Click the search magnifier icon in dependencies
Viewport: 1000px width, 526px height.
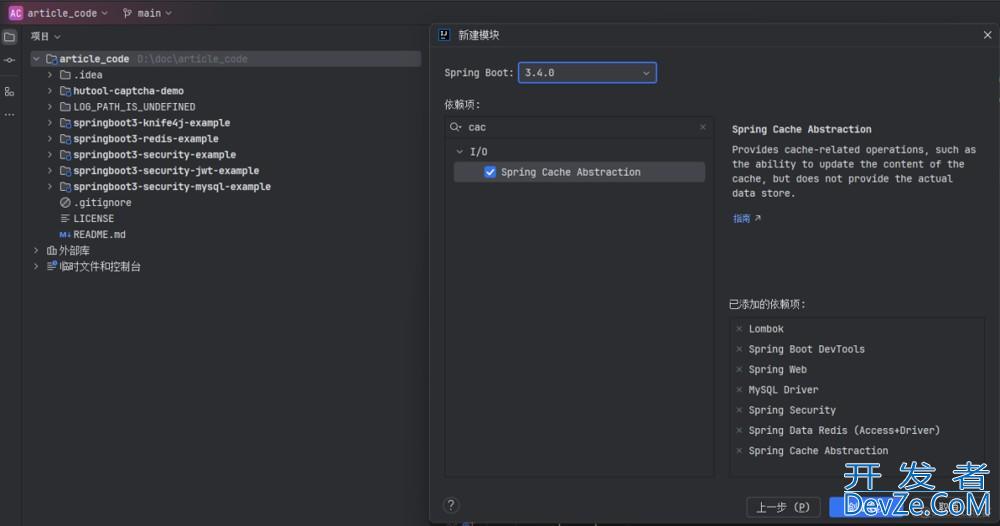(455, 127)
